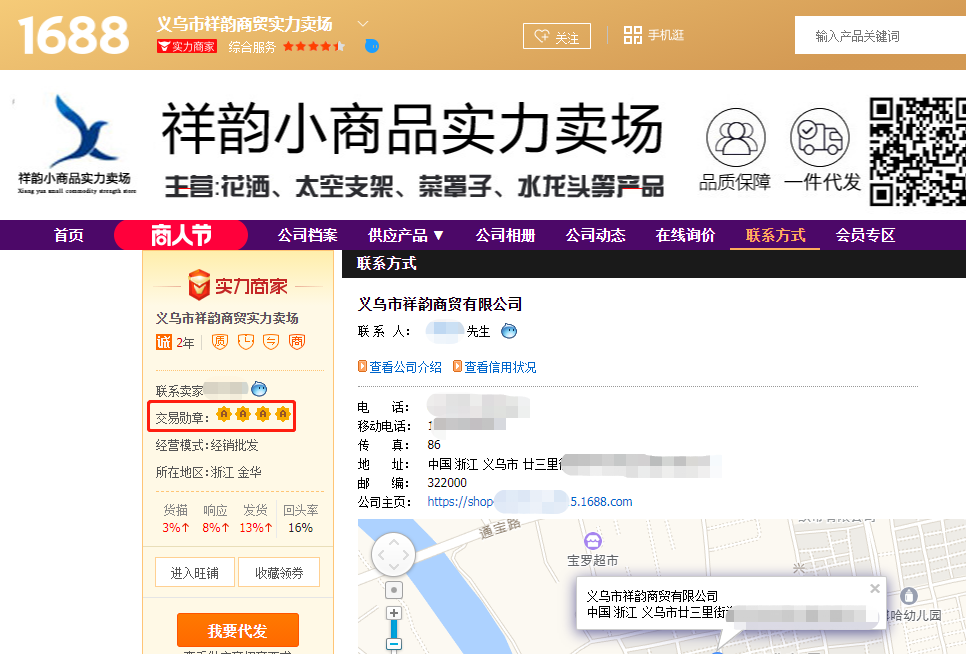966x654 pixels.
Task: Click the map zoom out minus button
Action: pyautogui.click(x=394, y=644)
